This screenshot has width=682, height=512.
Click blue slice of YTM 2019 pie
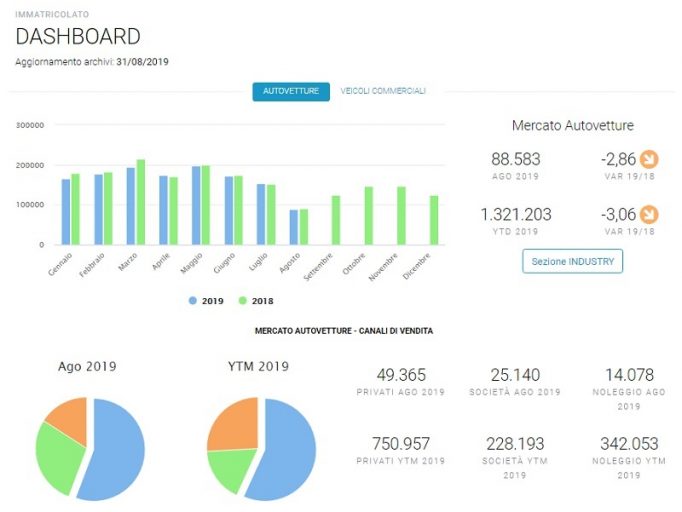tap(287, 452)
